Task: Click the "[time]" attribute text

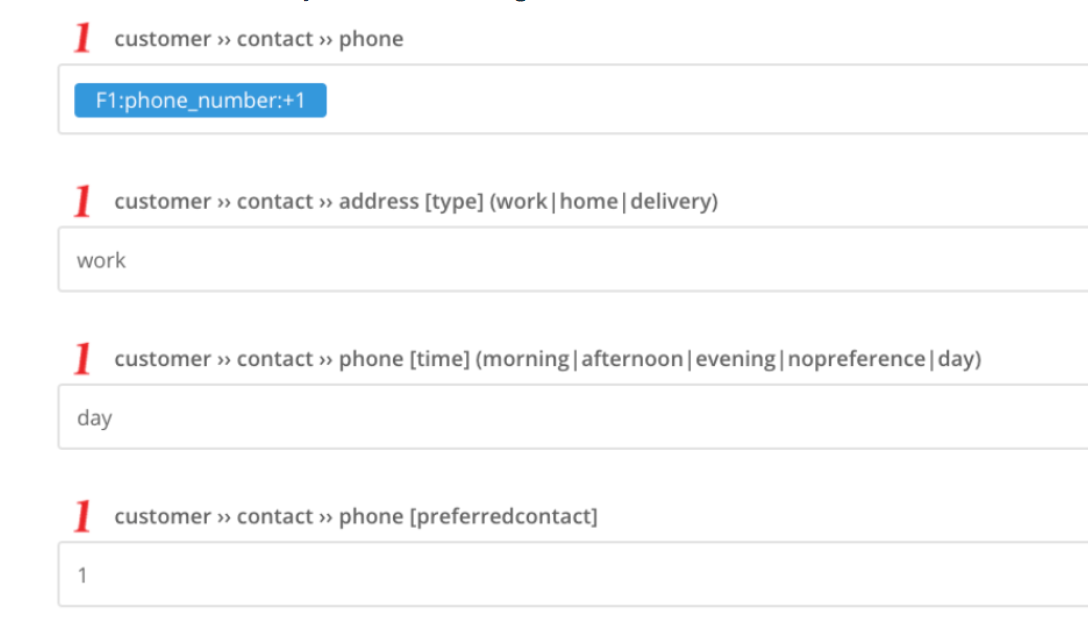Action: click(439, 359)
